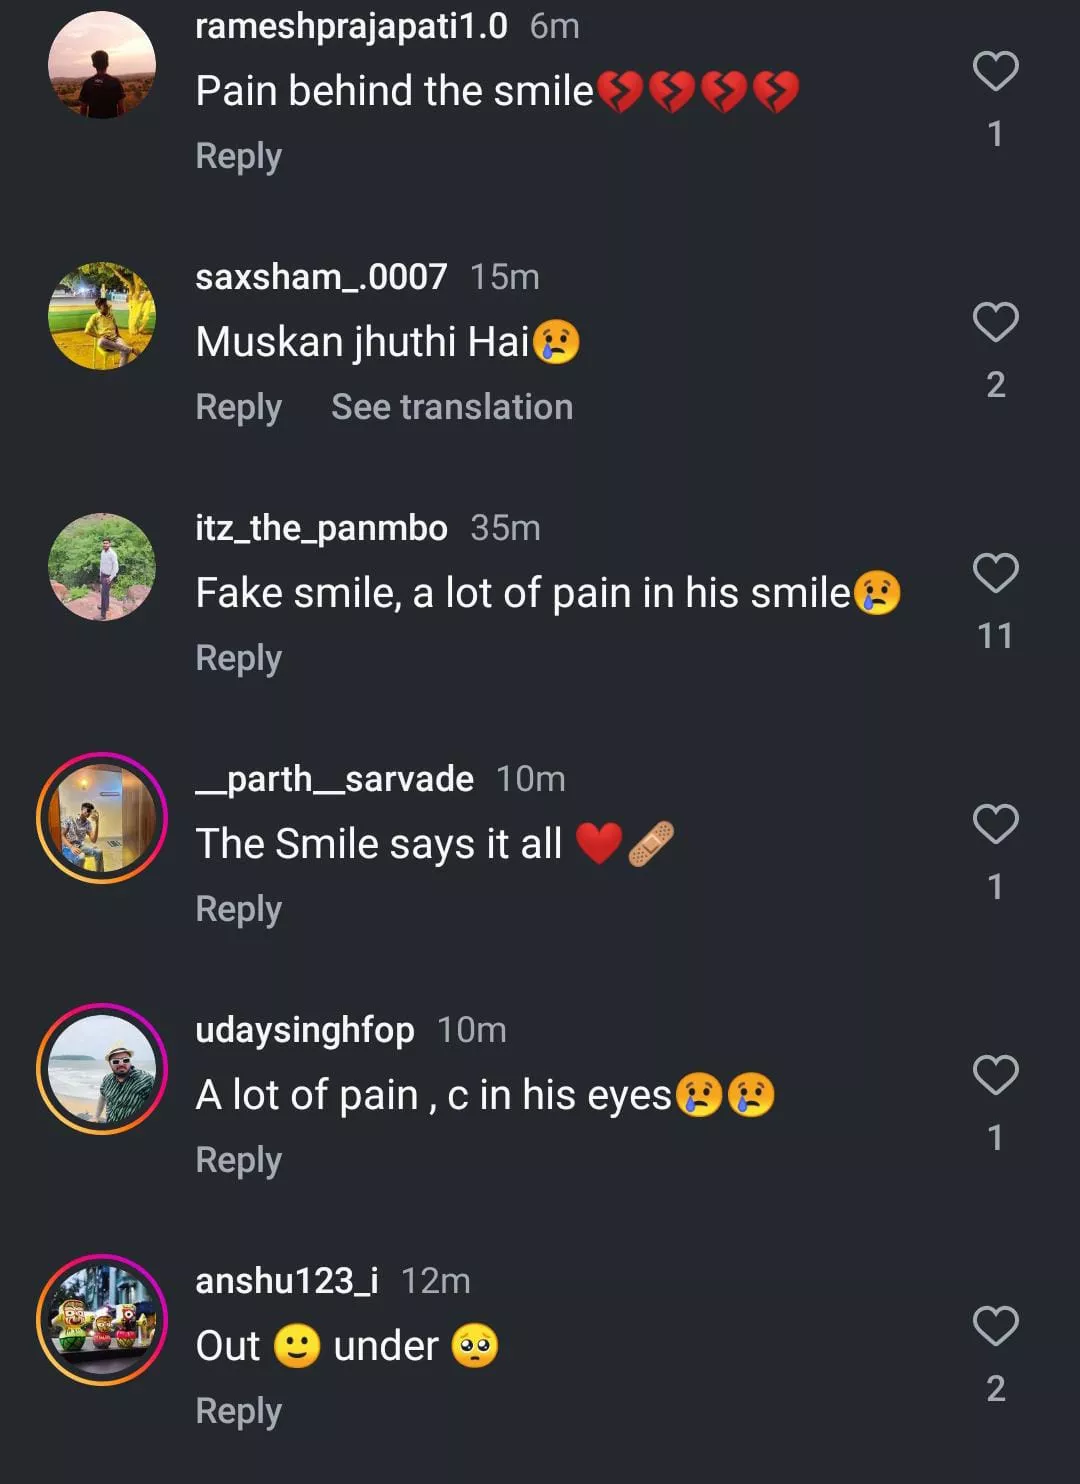Reply to the "Muskan jhuthi Hai" comment

[238, 407]
